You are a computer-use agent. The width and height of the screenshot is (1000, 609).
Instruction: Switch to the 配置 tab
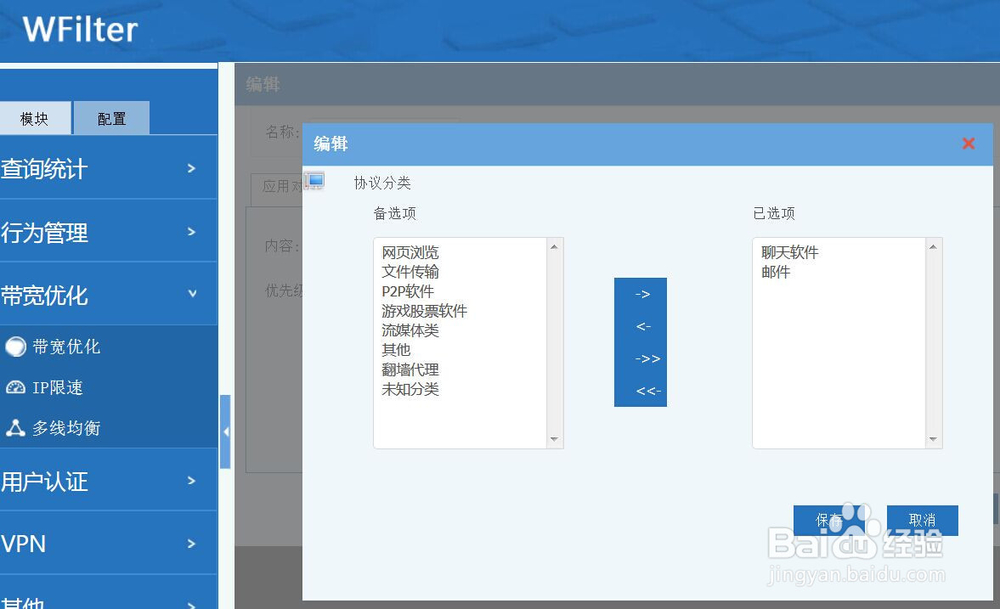pos(112,119)
